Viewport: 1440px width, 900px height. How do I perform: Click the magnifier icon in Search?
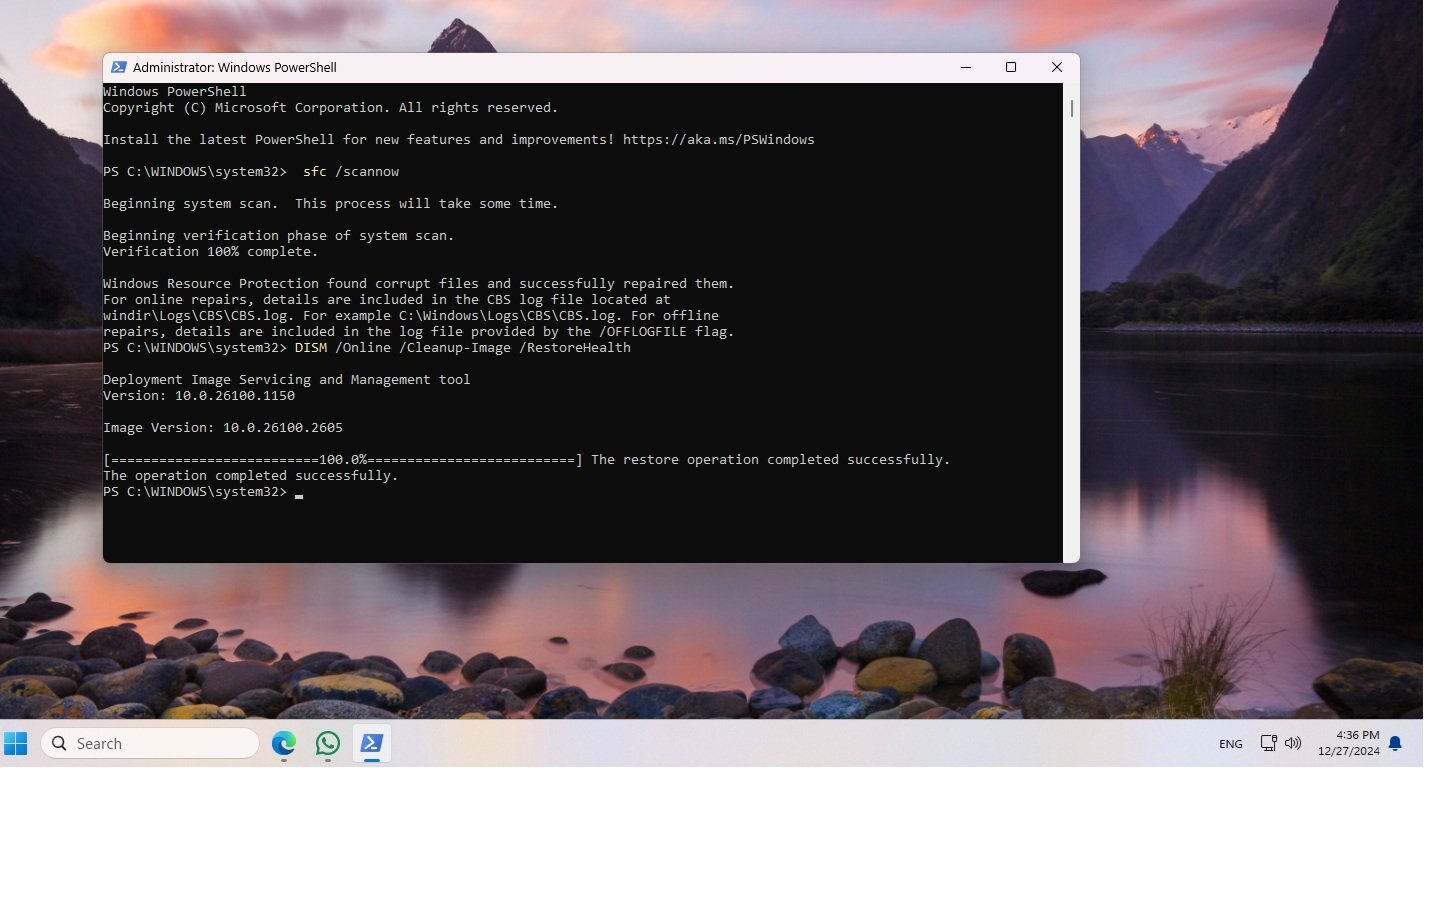(x=59, y=743)
